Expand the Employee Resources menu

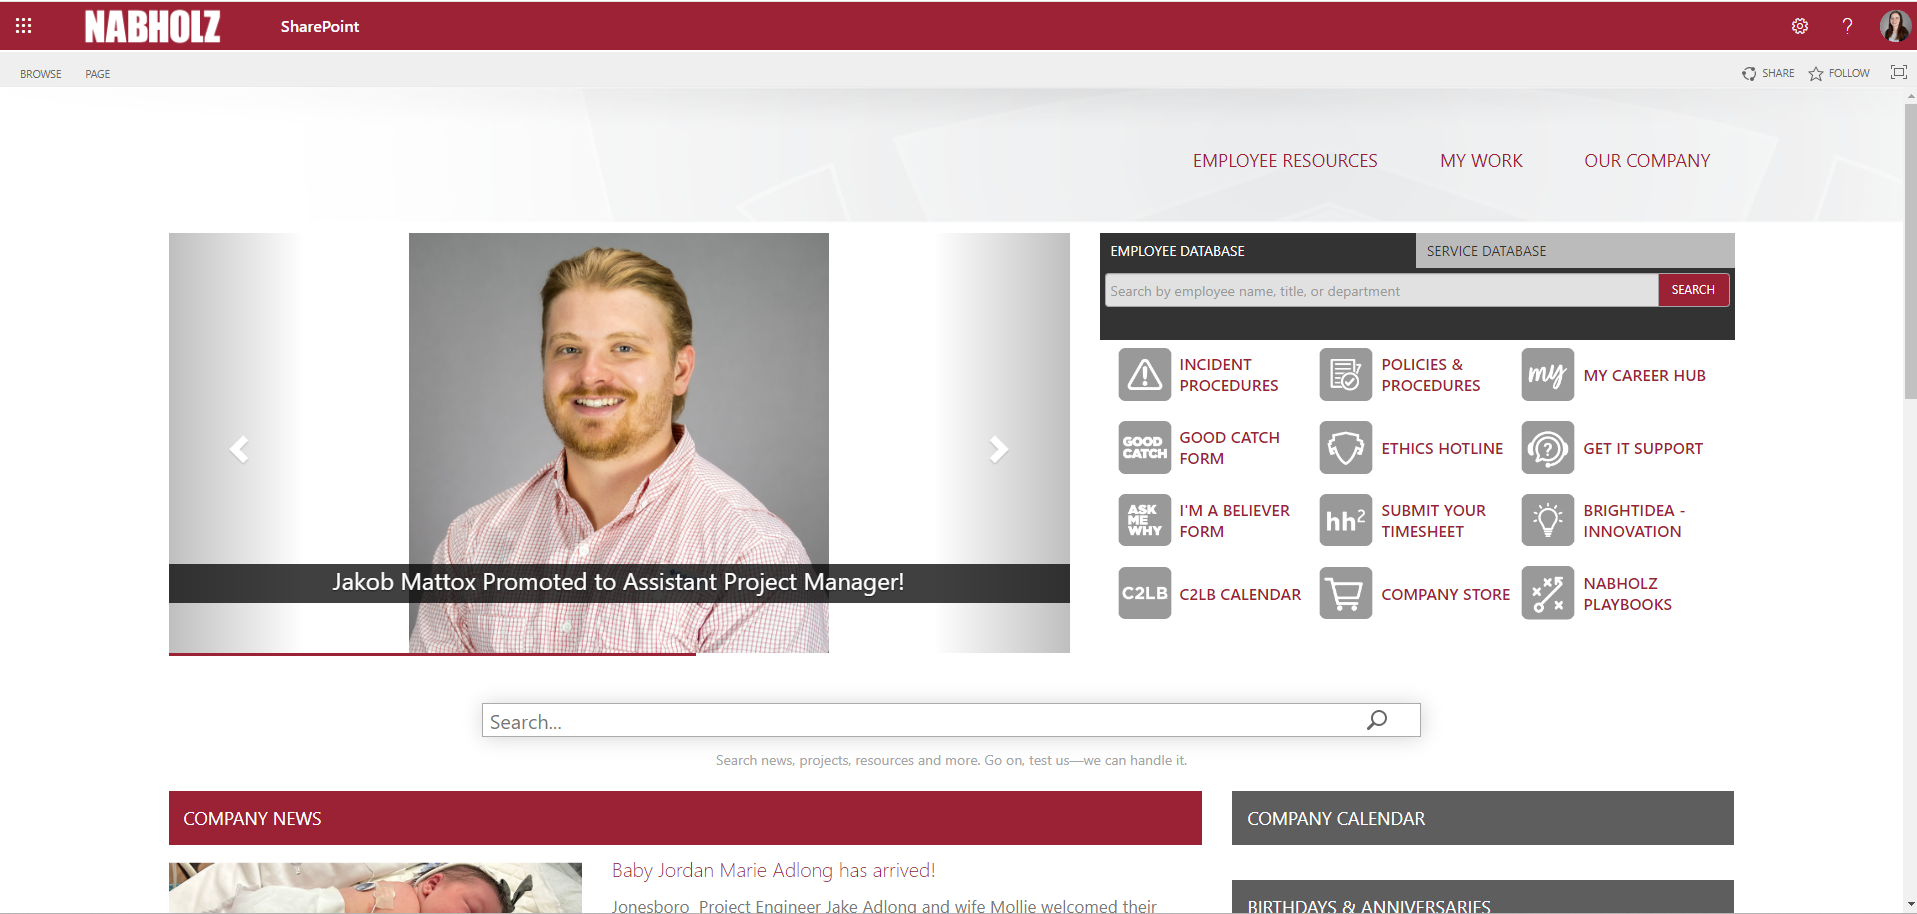[x=1284, y=161]
